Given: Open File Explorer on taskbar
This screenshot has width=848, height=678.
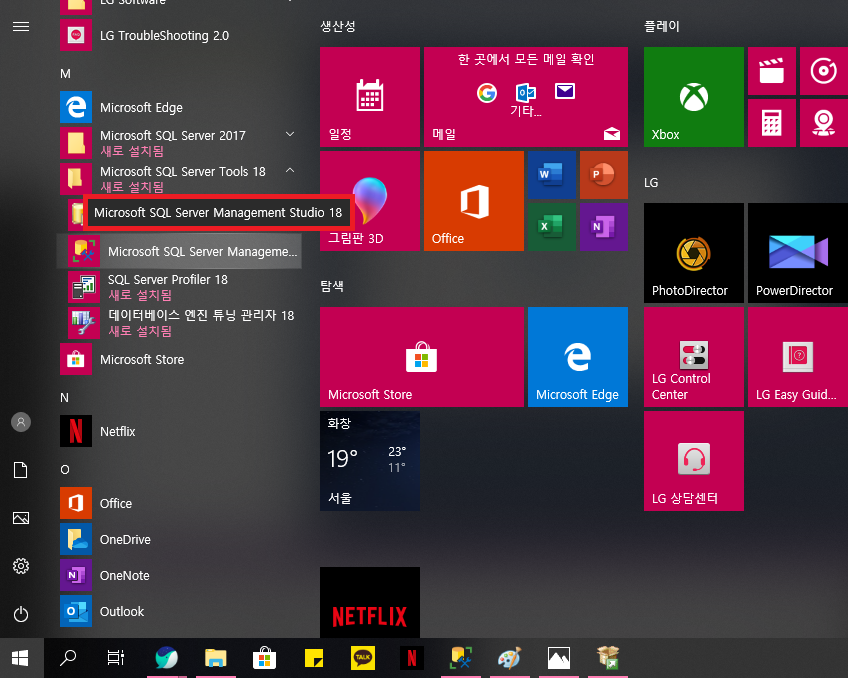Looking at the screenshot, I should click(x=215, y=658).
